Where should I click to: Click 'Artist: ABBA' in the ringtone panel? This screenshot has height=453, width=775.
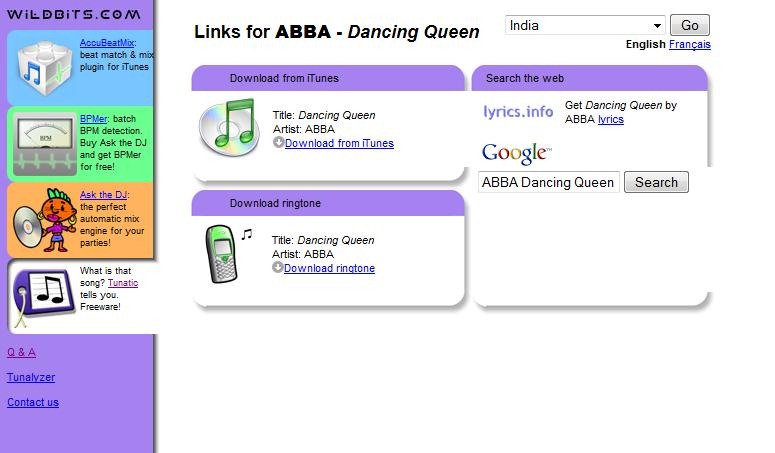(302, 254)
